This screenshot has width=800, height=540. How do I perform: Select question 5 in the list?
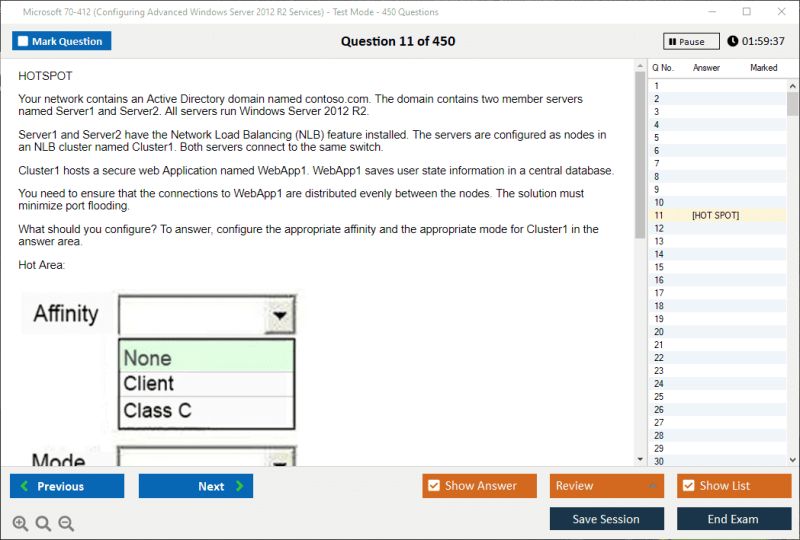[717, 138]
